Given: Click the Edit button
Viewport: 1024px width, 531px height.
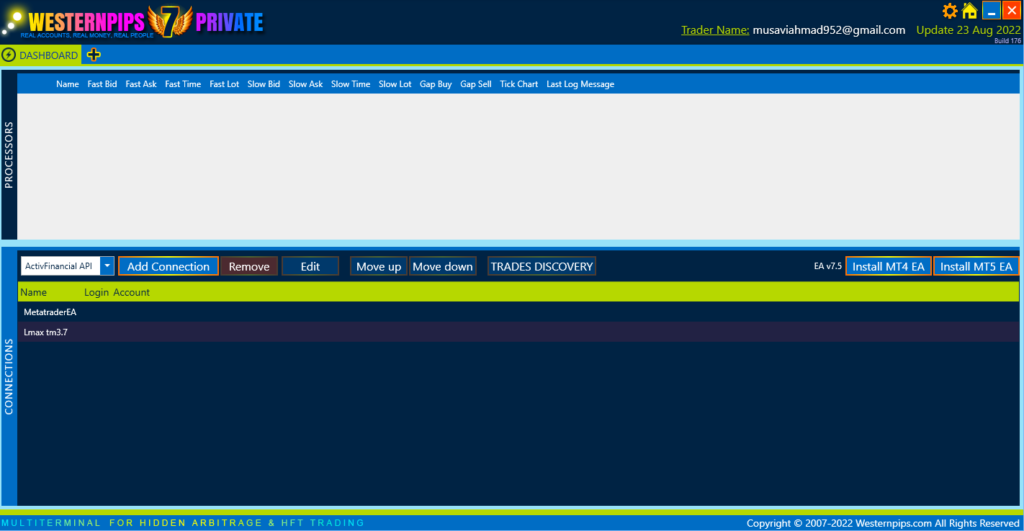Looking at the screenshot, I should pyautogui.click(x=310, y=266).
